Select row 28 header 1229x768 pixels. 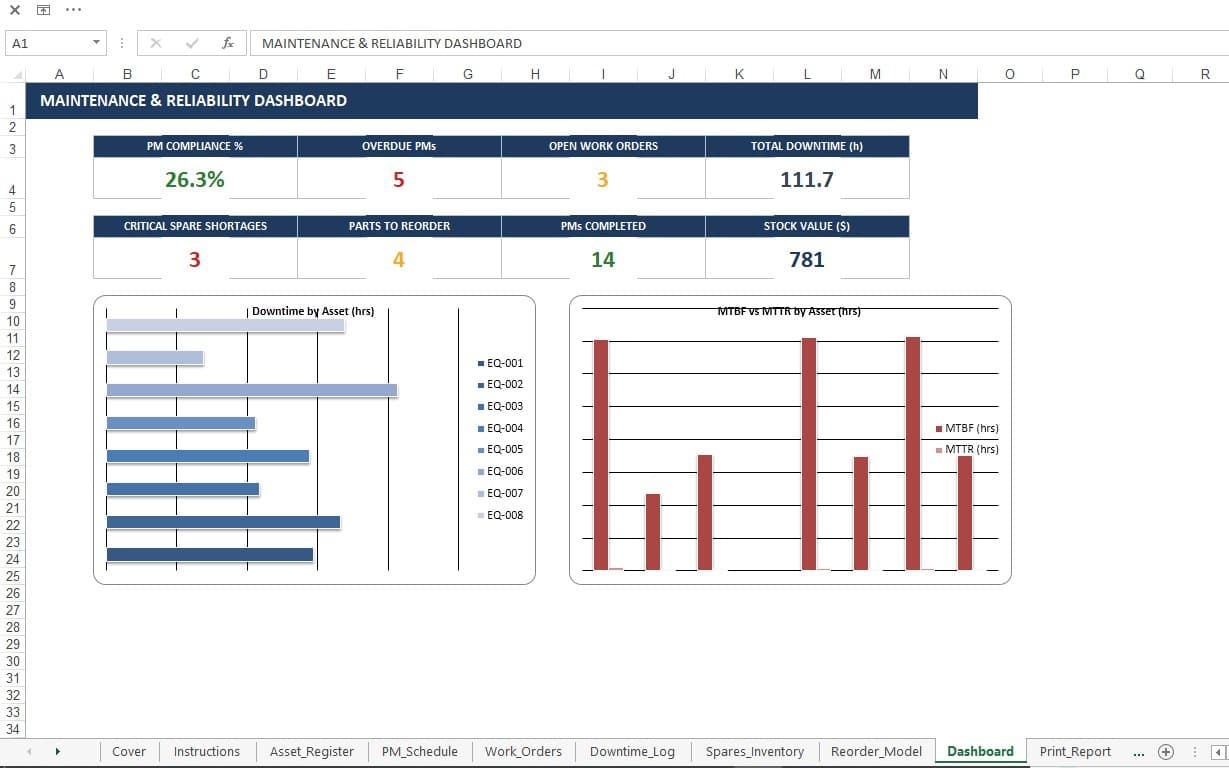click(12, 627)
